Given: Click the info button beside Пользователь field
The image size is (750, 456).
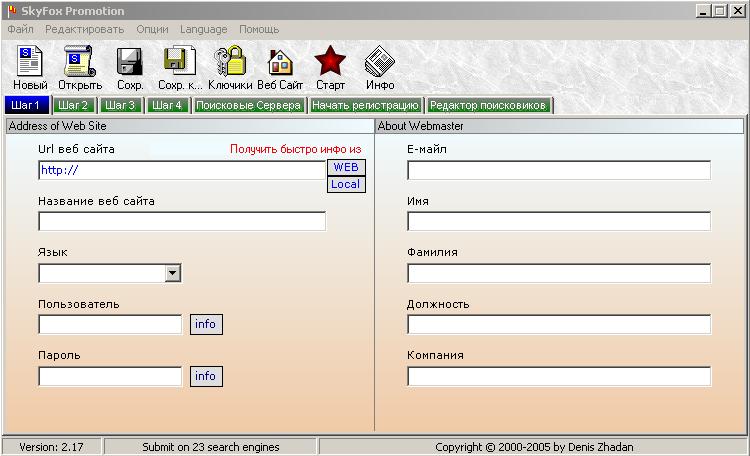Looking at the screenshot, I should (x=206, y=324).
